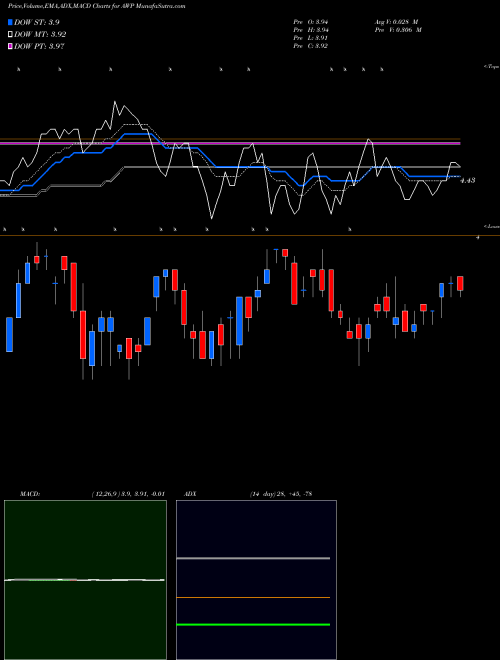
Task: Click the blue DOW ST legend swatch
Action: [x=10, y=22]
